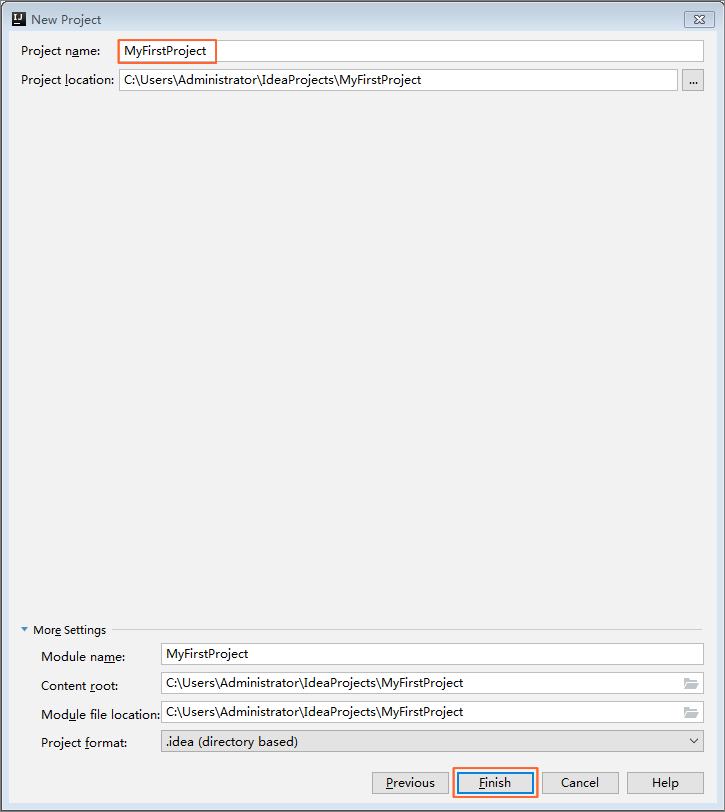Viewport: 725px width, 812px height.
Task: Collapse the More Settings section
Action: pos(25,630)
